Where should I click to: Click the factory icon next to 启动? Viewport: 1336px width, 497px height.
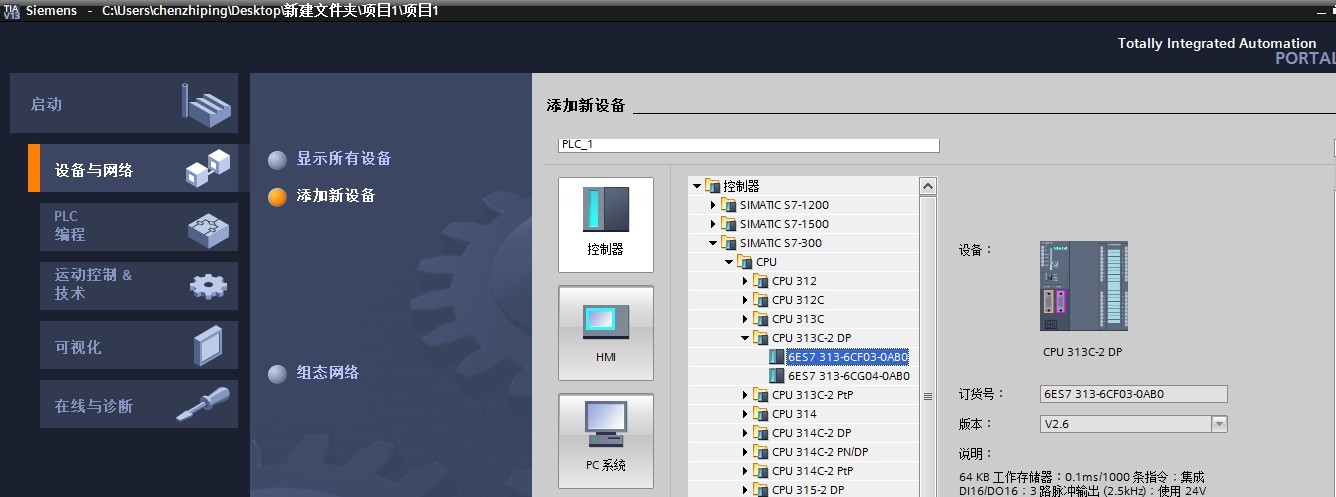pyautogui.click(x=207, y=104)
